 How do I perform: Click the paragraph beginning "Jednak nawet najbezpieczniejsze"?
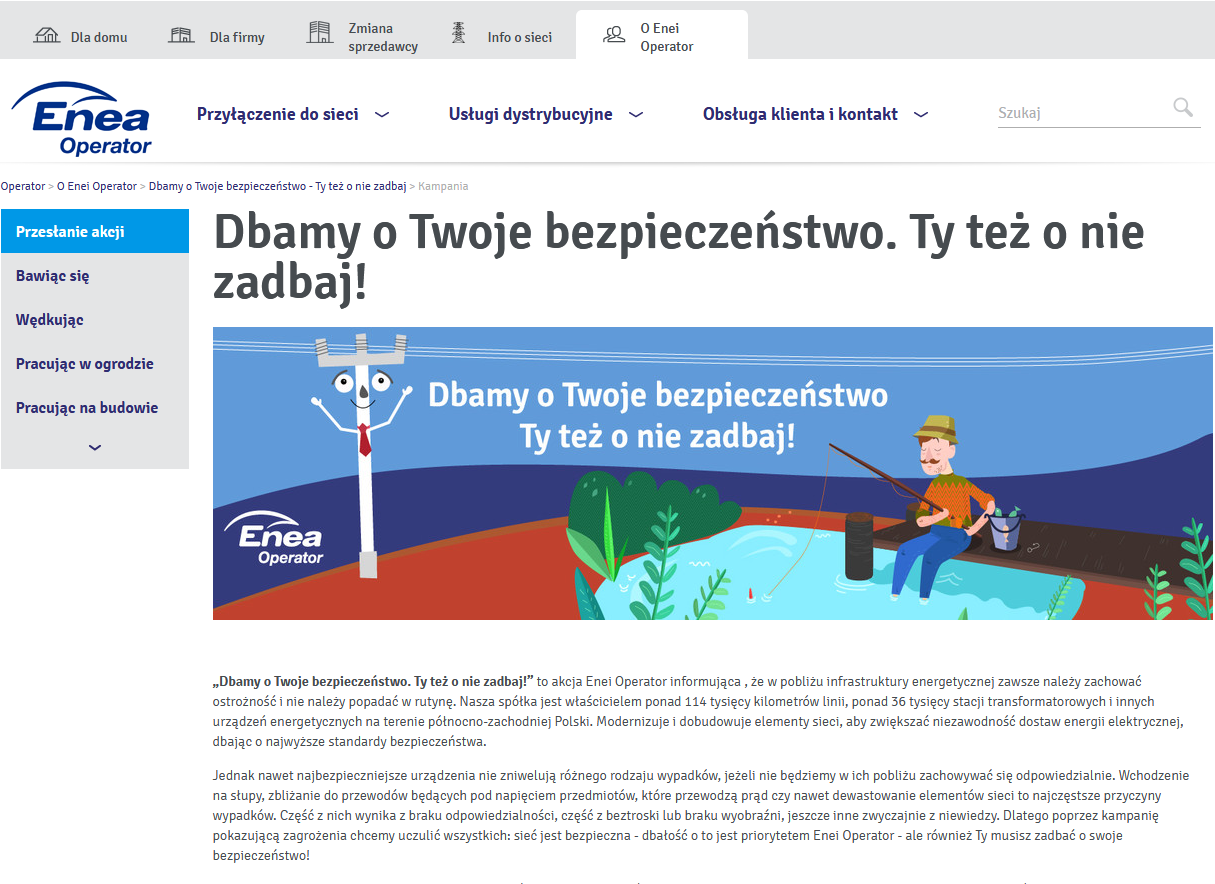[700, 815]
